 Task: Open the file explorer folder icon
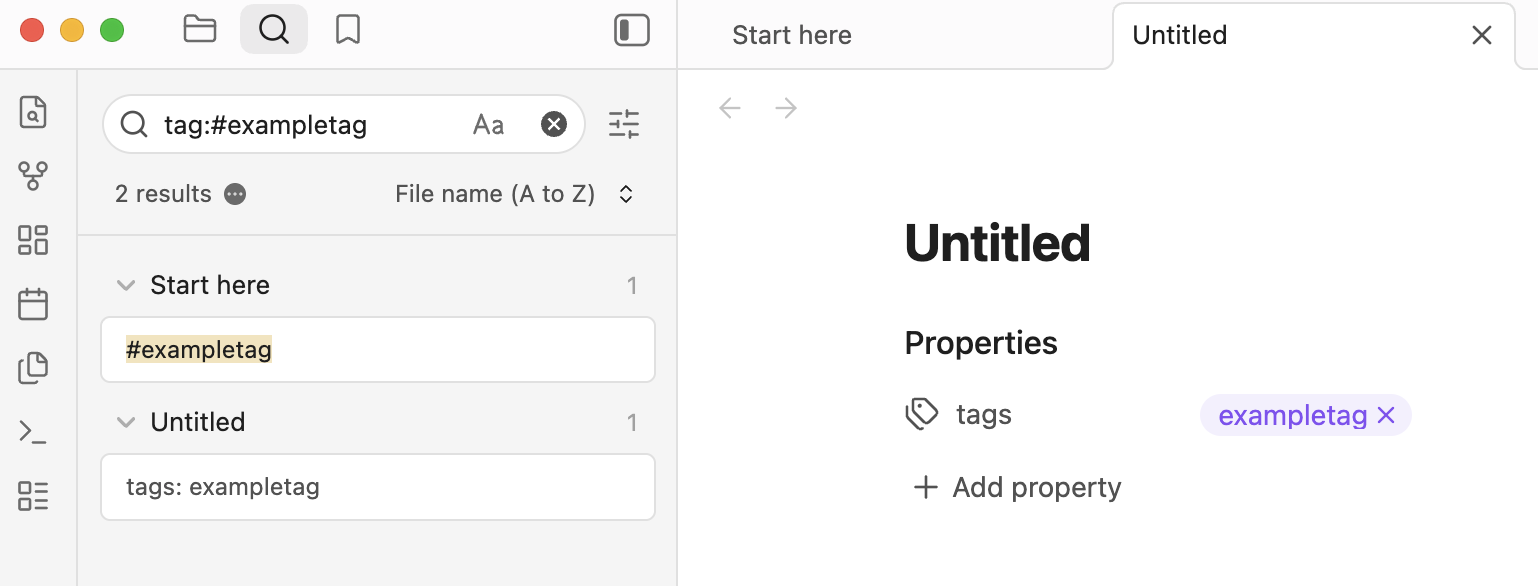200,30
